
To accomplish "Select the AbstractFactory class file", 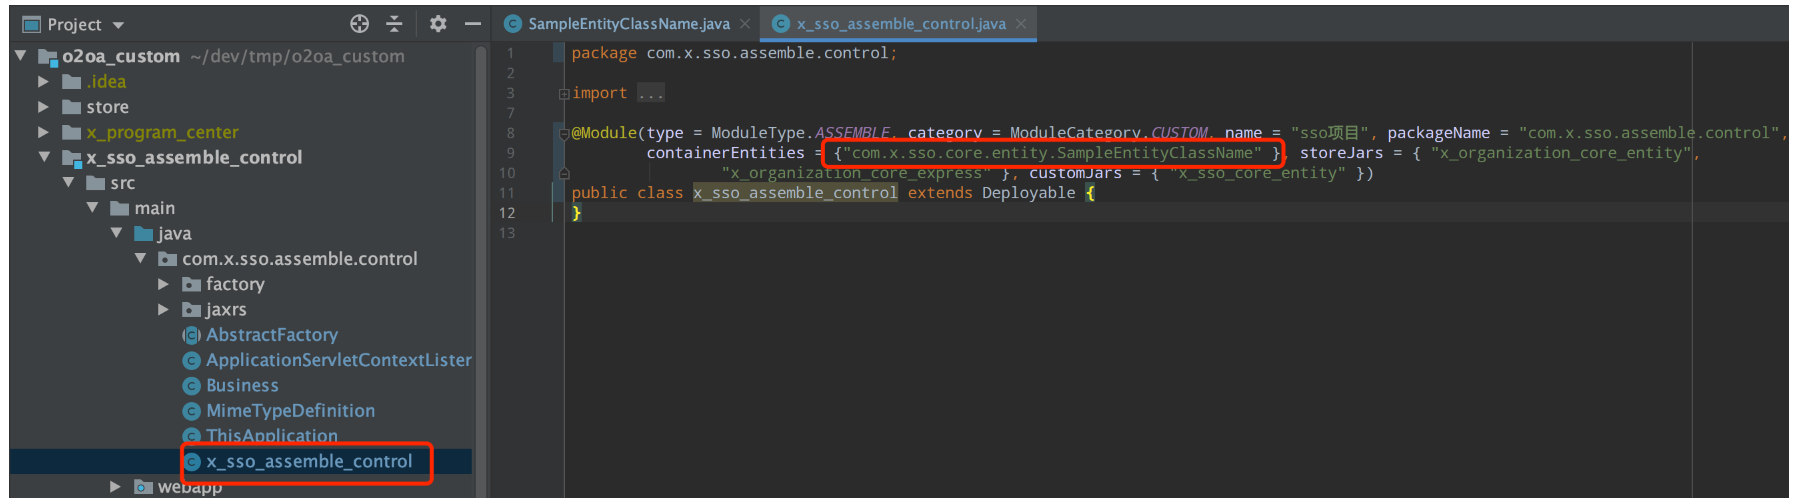I will [x=271, y=335].
